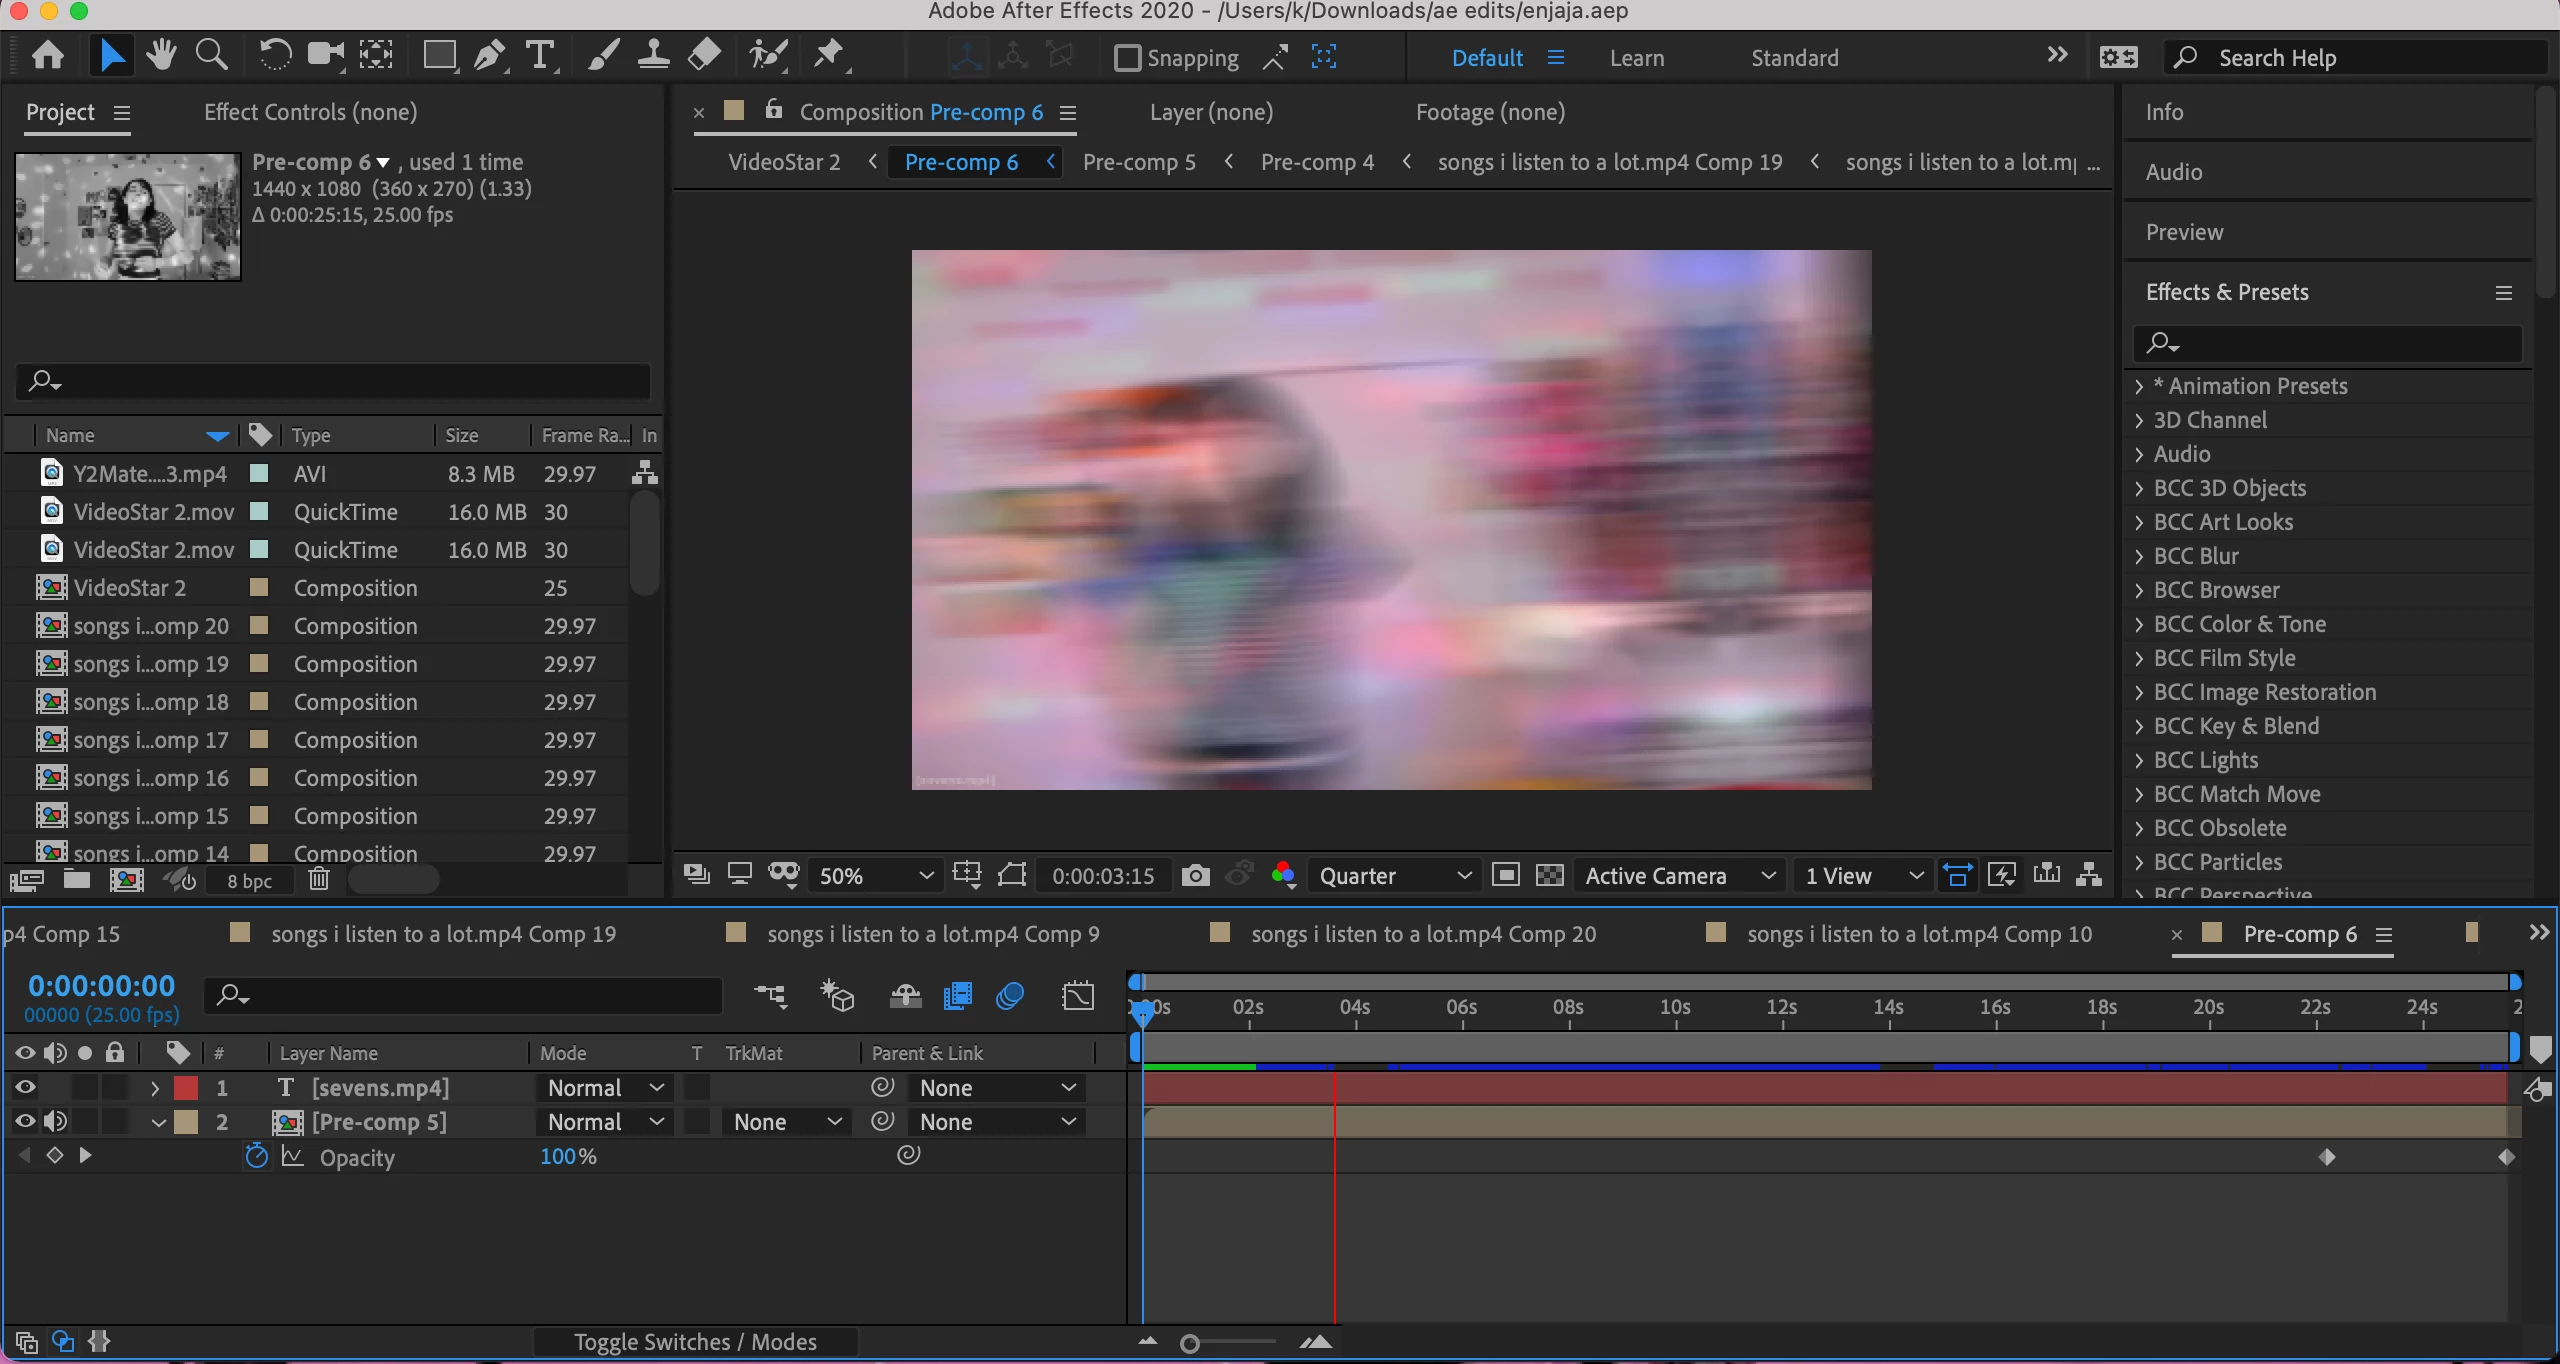Open the Quarter resolution dropdown
2560x1364 pixels.
click(1394, 876)
